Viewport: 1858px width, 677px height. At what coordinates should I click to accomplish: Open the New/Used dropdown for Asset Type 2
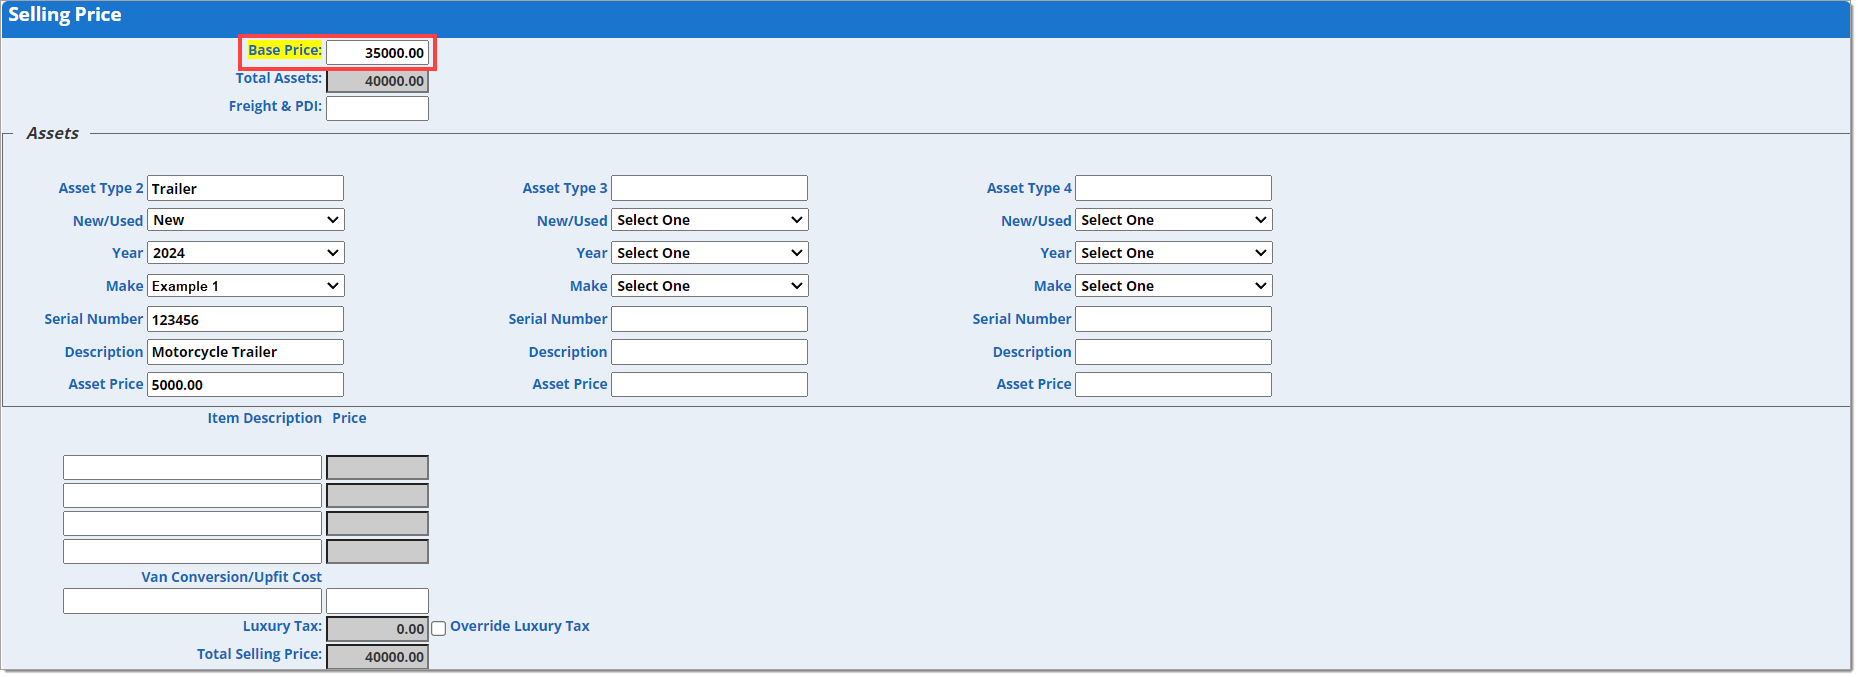tap(246, 220)
